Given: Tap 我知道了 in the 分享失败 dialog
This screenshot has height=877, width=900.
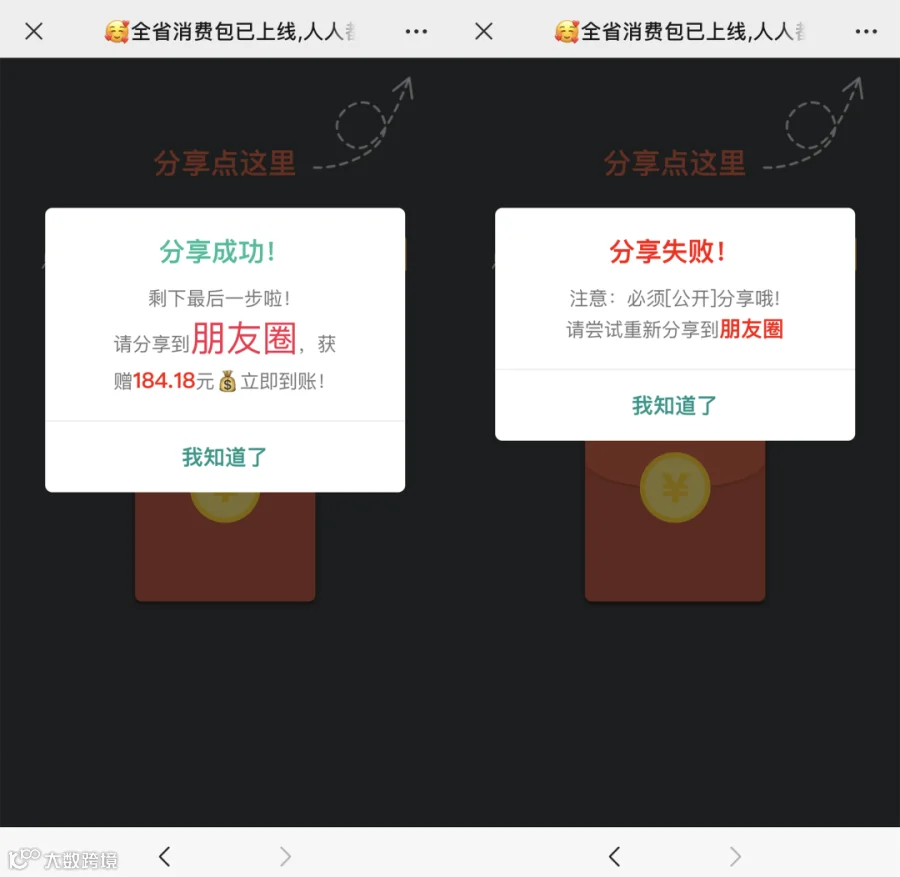Looking at the screenshot, I should tap(675, 405).
